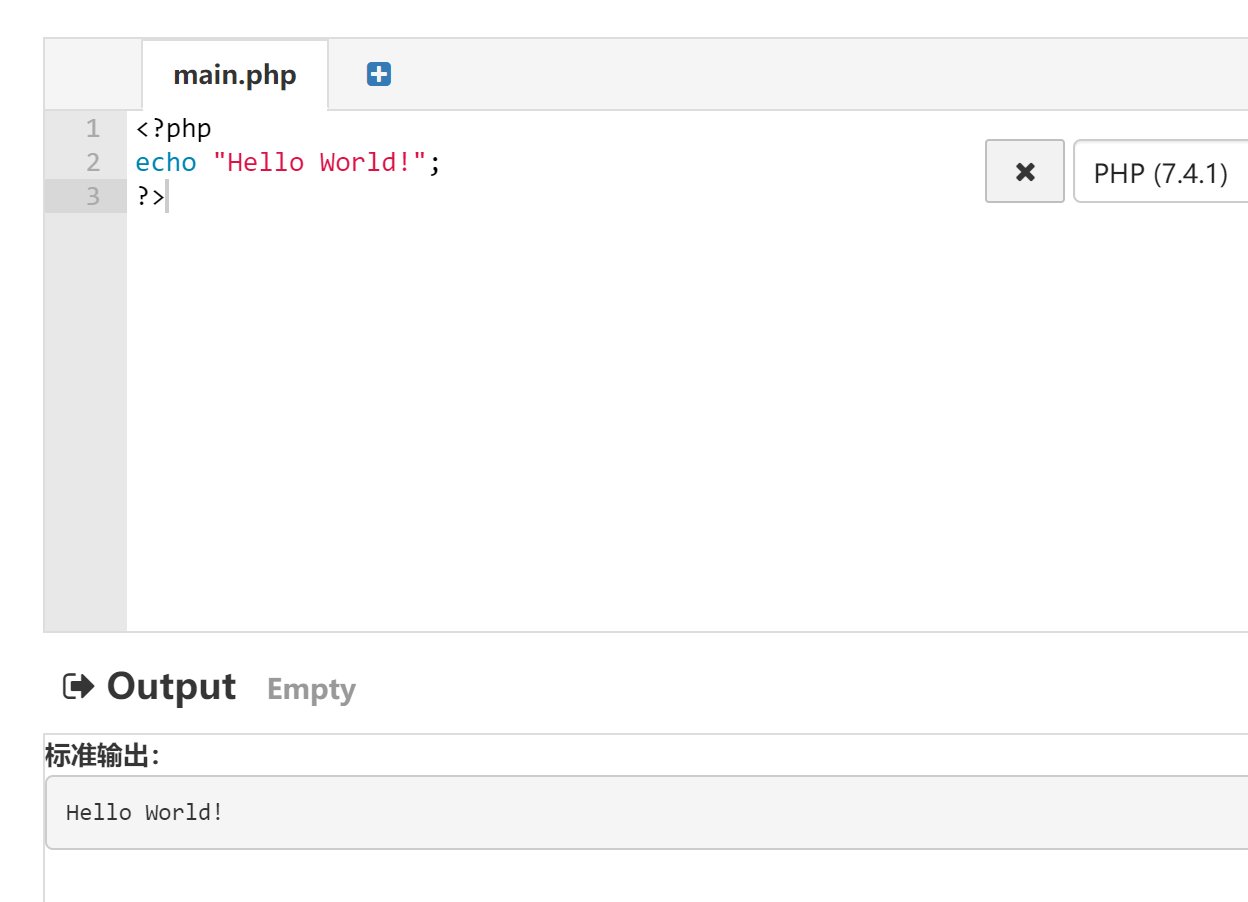Click the blue echo keyword in code
1248x902 pixels.
(166, 162)
